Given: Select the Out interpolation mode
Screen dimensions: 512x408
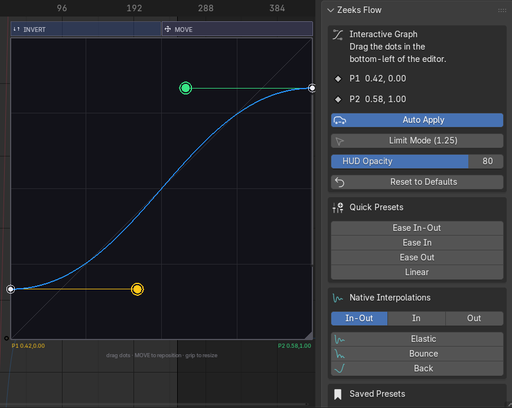Looking at the screenshot, I should tap(474, 318).
